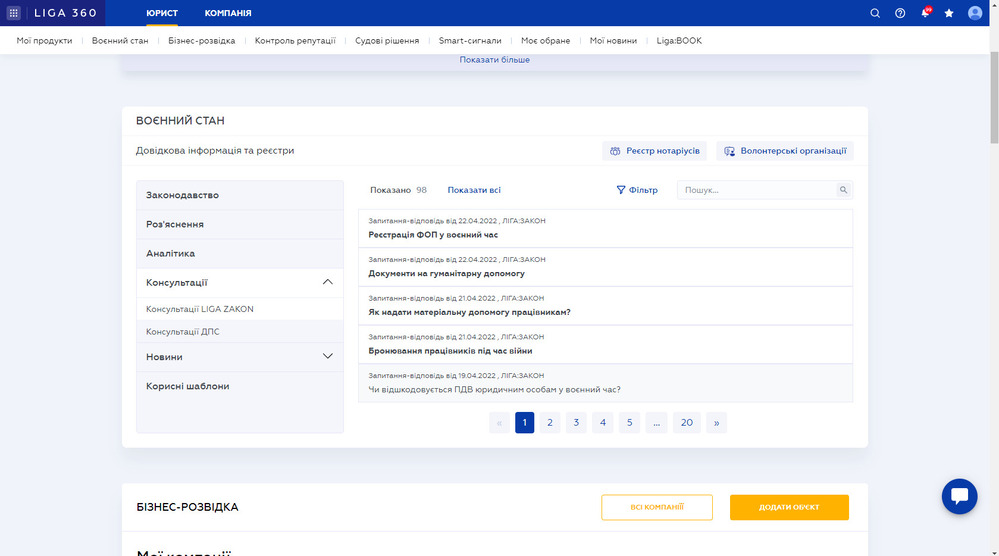
Task: Click the ДОДАТИ ОБ'ЄКТ button
Action: (x=789, y=507)
